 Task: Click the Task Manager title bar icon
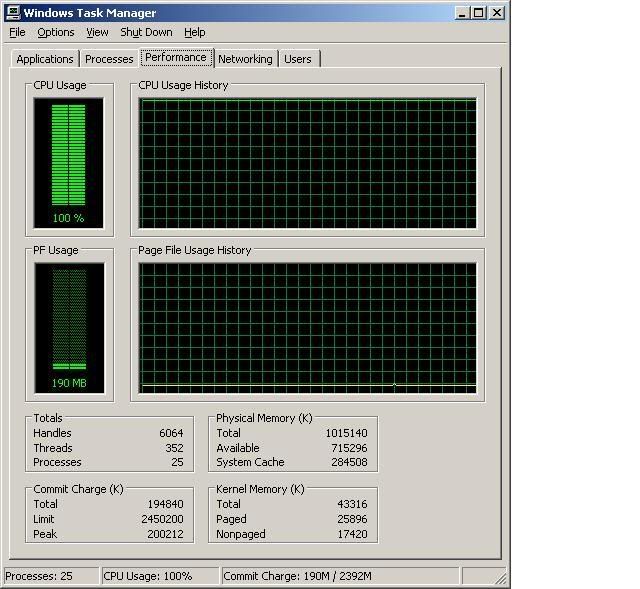tap(12, 13)
